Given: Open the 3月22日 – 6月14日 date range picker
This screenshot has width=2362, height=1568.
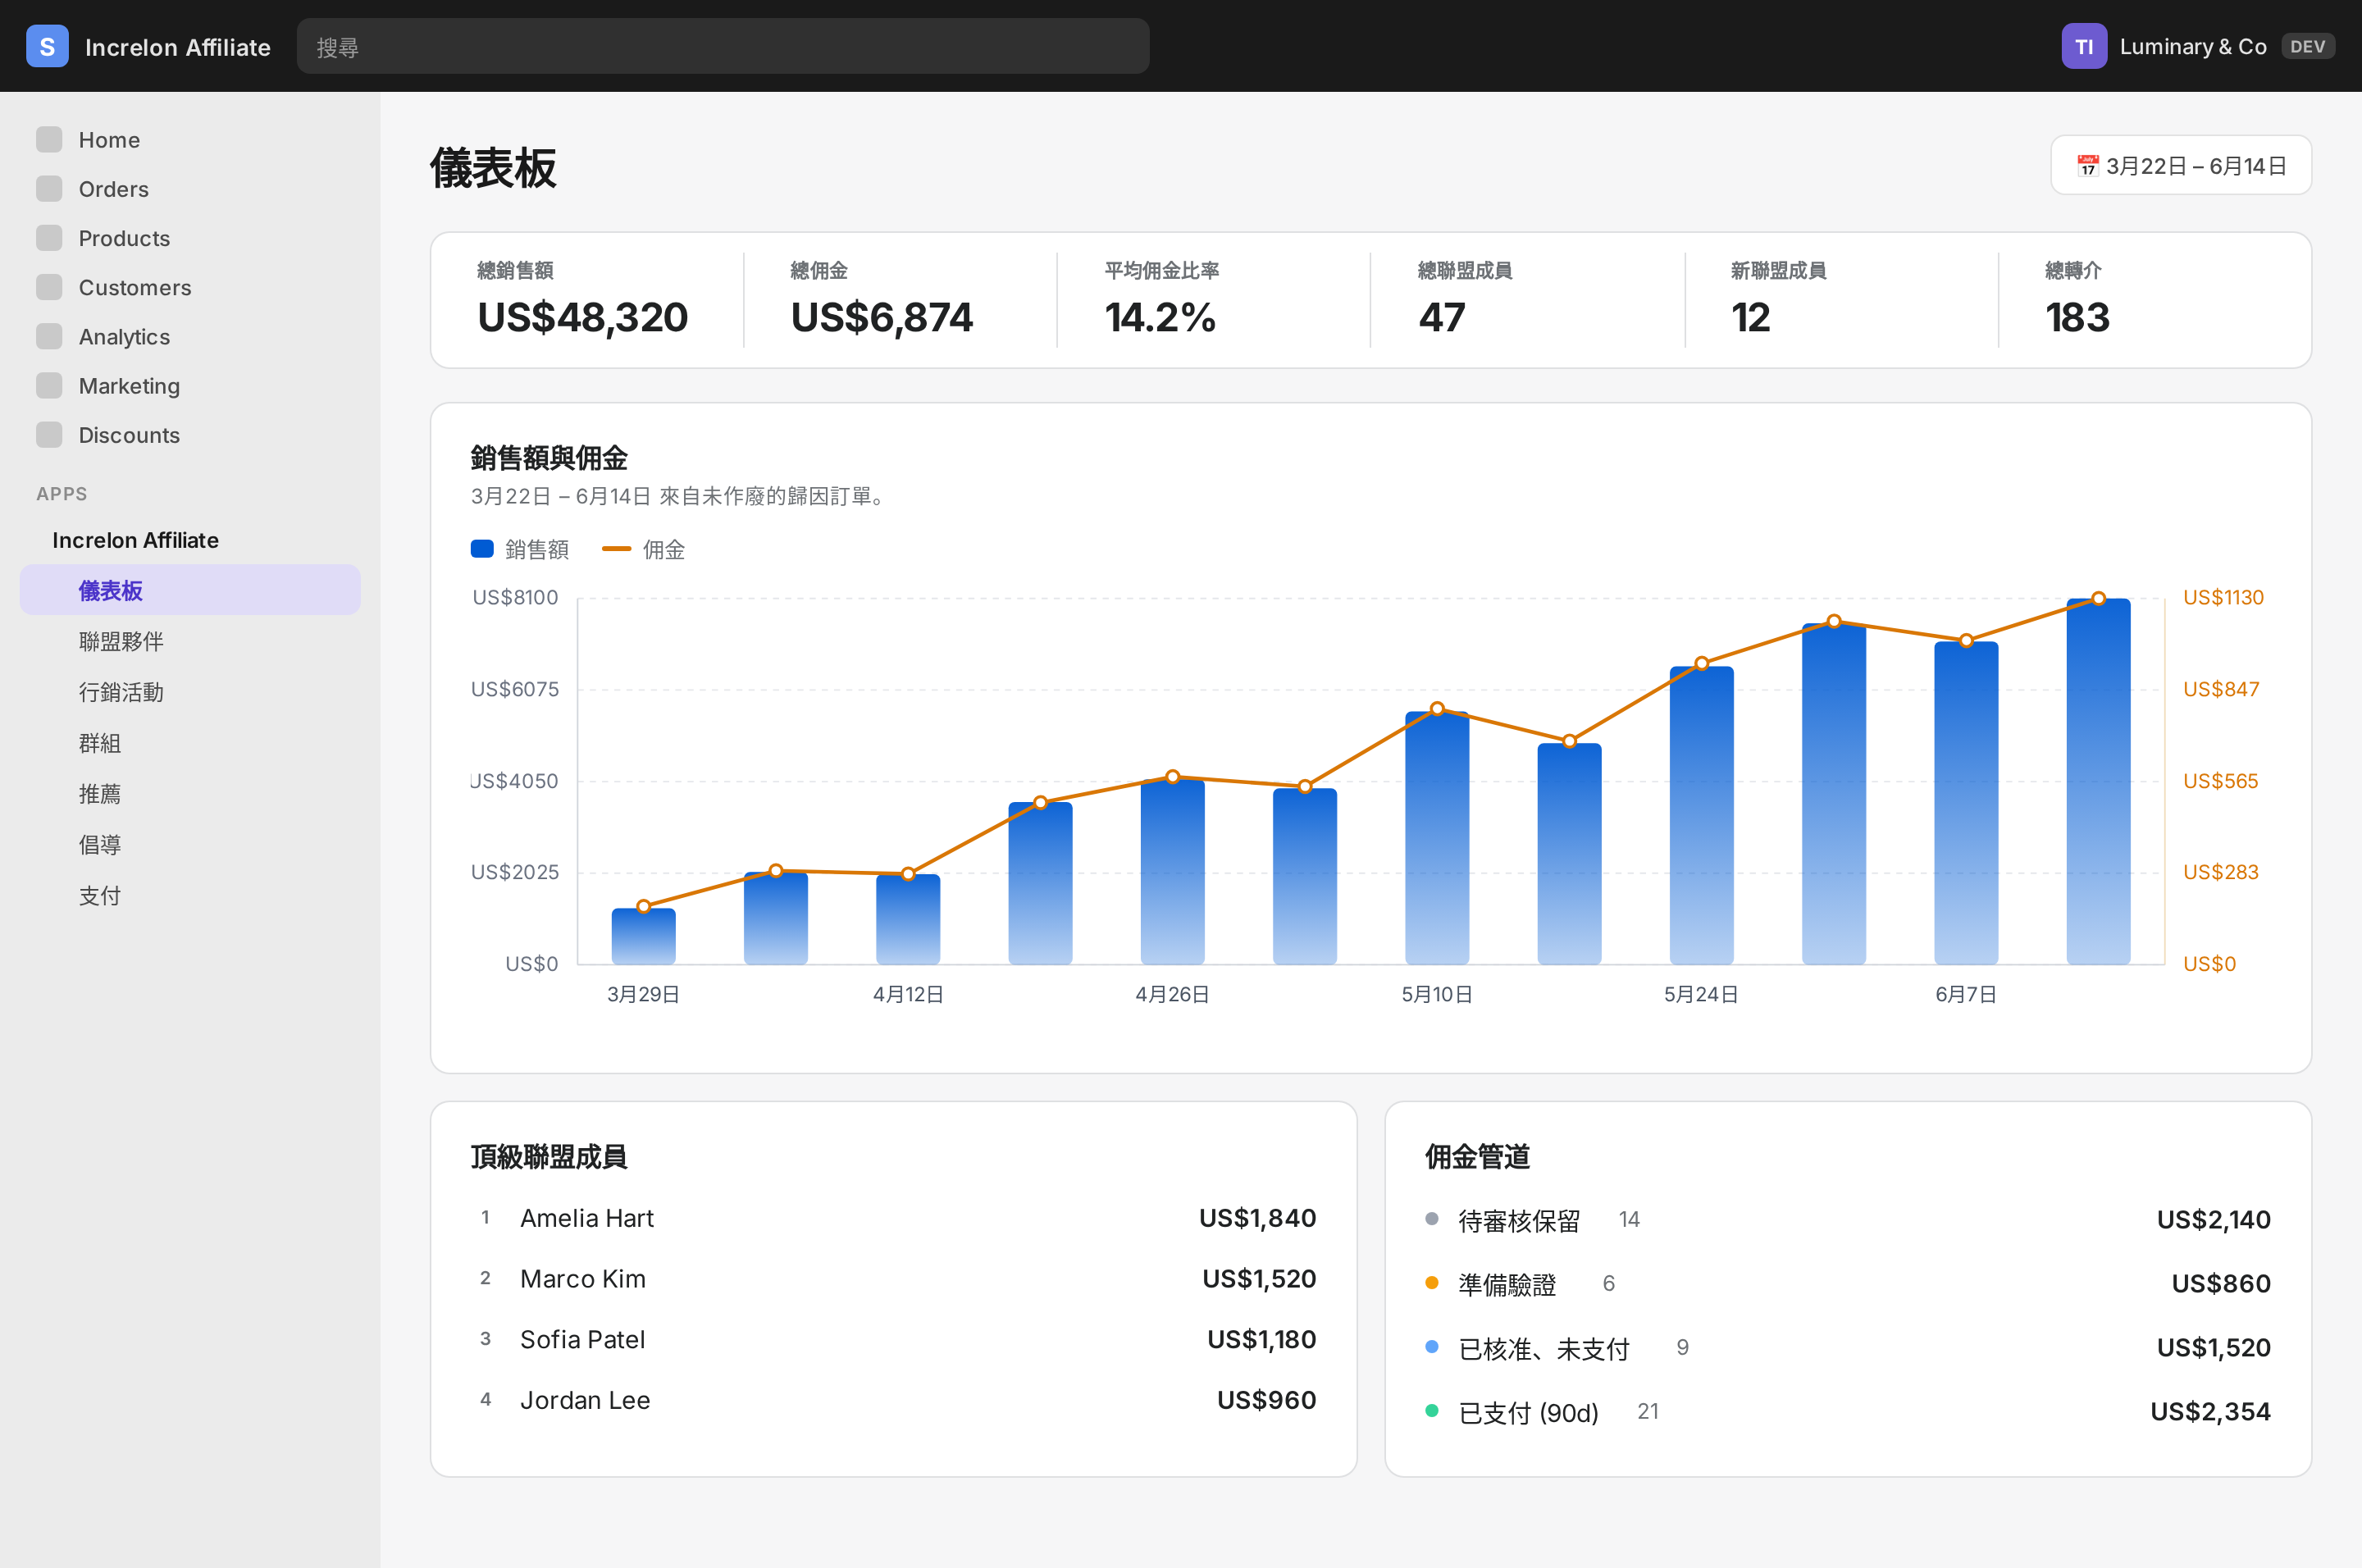Looking at the screenshot, I should click(2181, 166).
